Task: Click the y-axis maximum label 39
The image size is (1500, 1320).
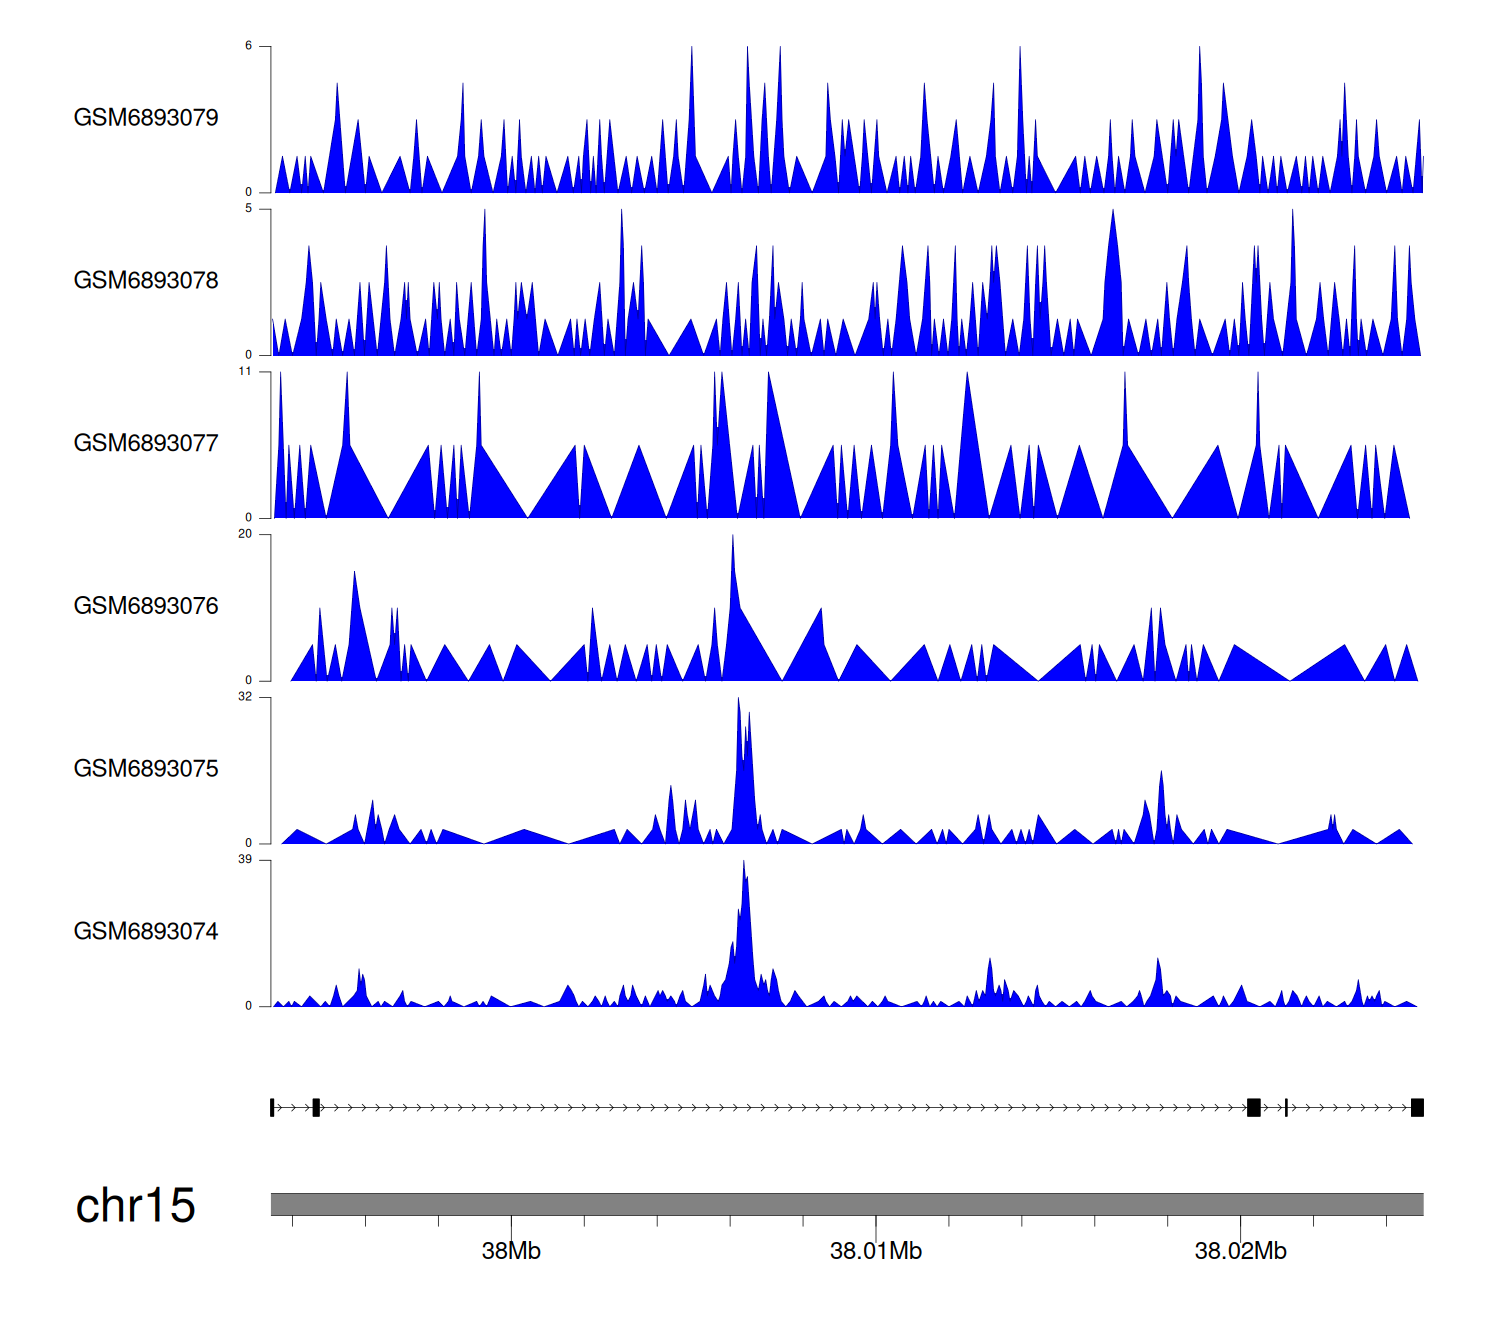Action: click(245, 860)
